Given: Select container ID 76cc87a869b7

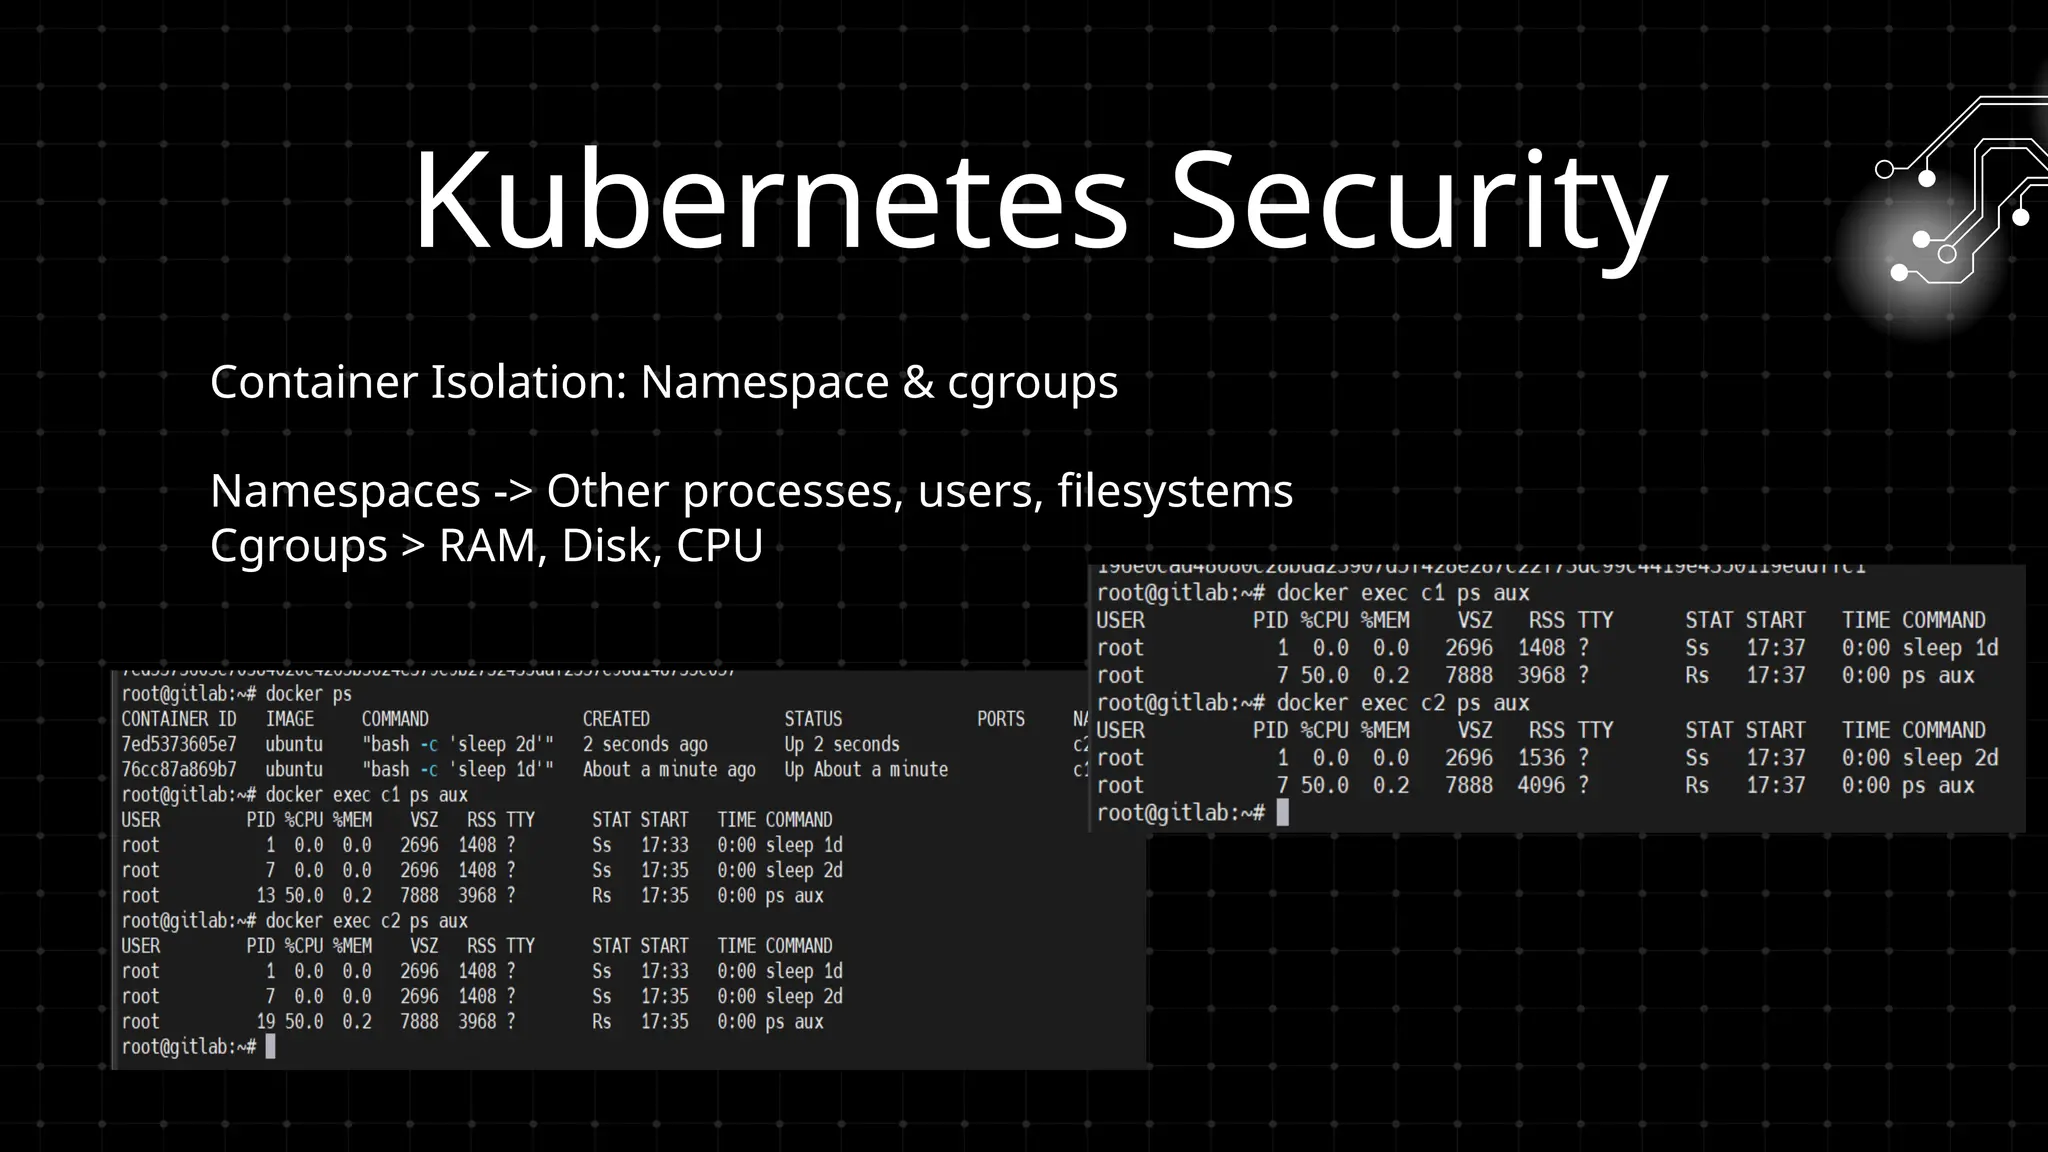Looking at the screenshot, I should (x=179, y=770).
